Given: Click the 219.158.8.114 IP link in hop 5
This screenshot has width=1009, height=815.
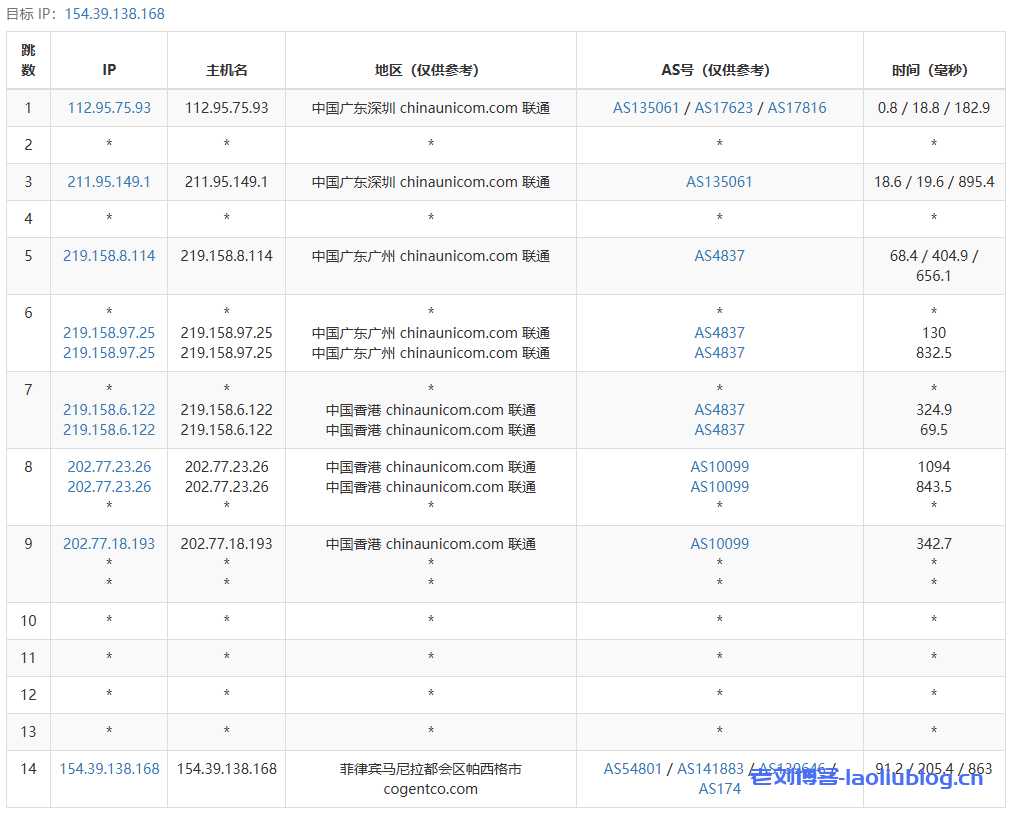Looking at the screenshot, I should 109,256.
